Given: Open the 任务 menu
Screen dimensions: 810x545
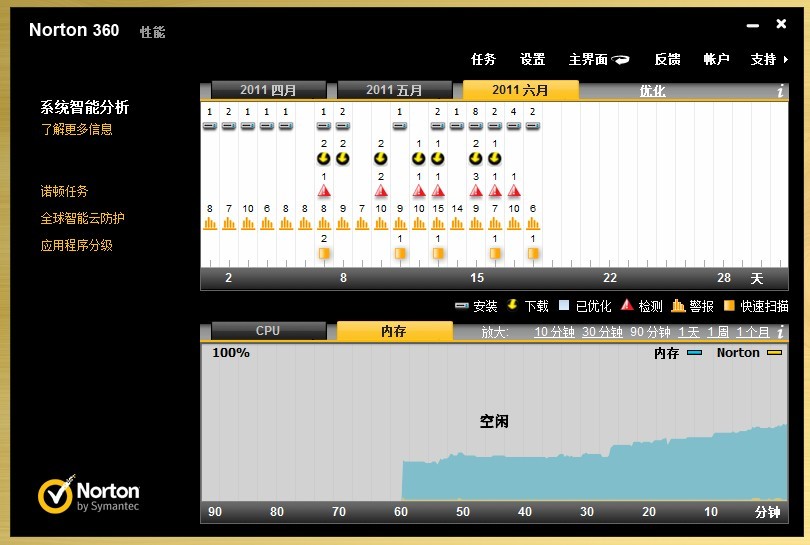Looking at the screenshot, I should point(483,59).
